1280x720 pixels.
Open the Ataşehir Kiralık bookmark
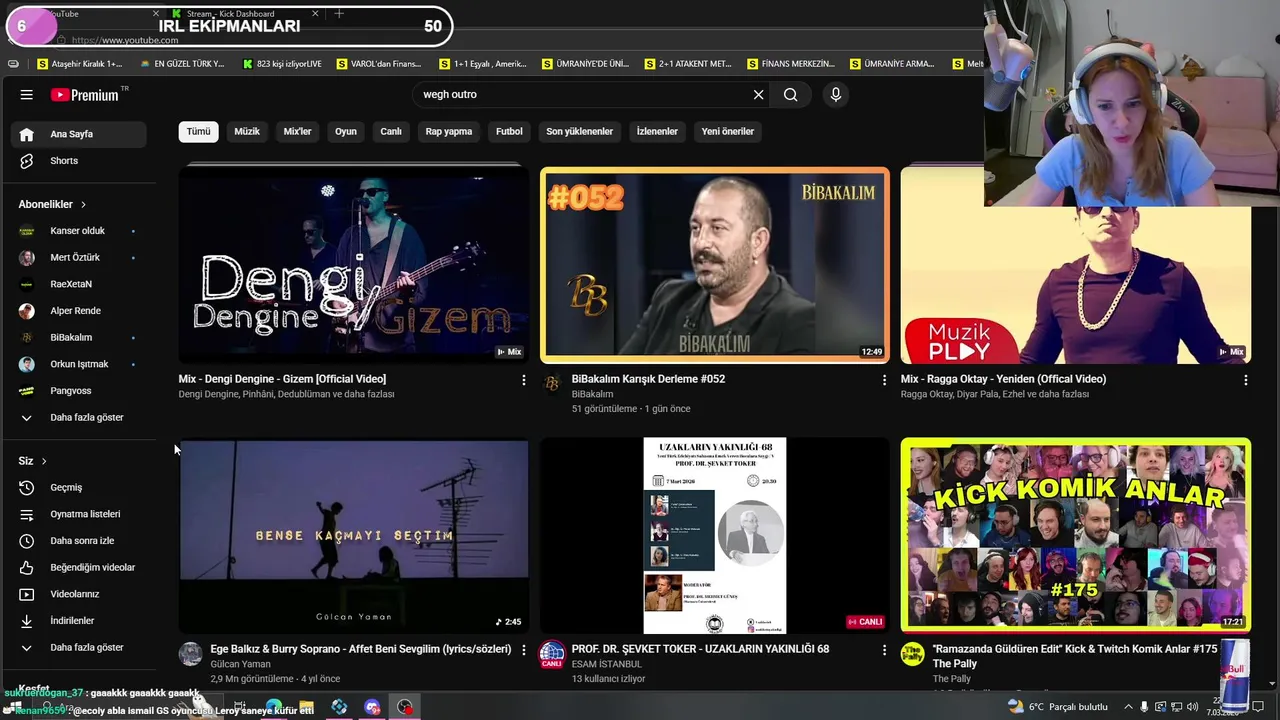(79, 64)
